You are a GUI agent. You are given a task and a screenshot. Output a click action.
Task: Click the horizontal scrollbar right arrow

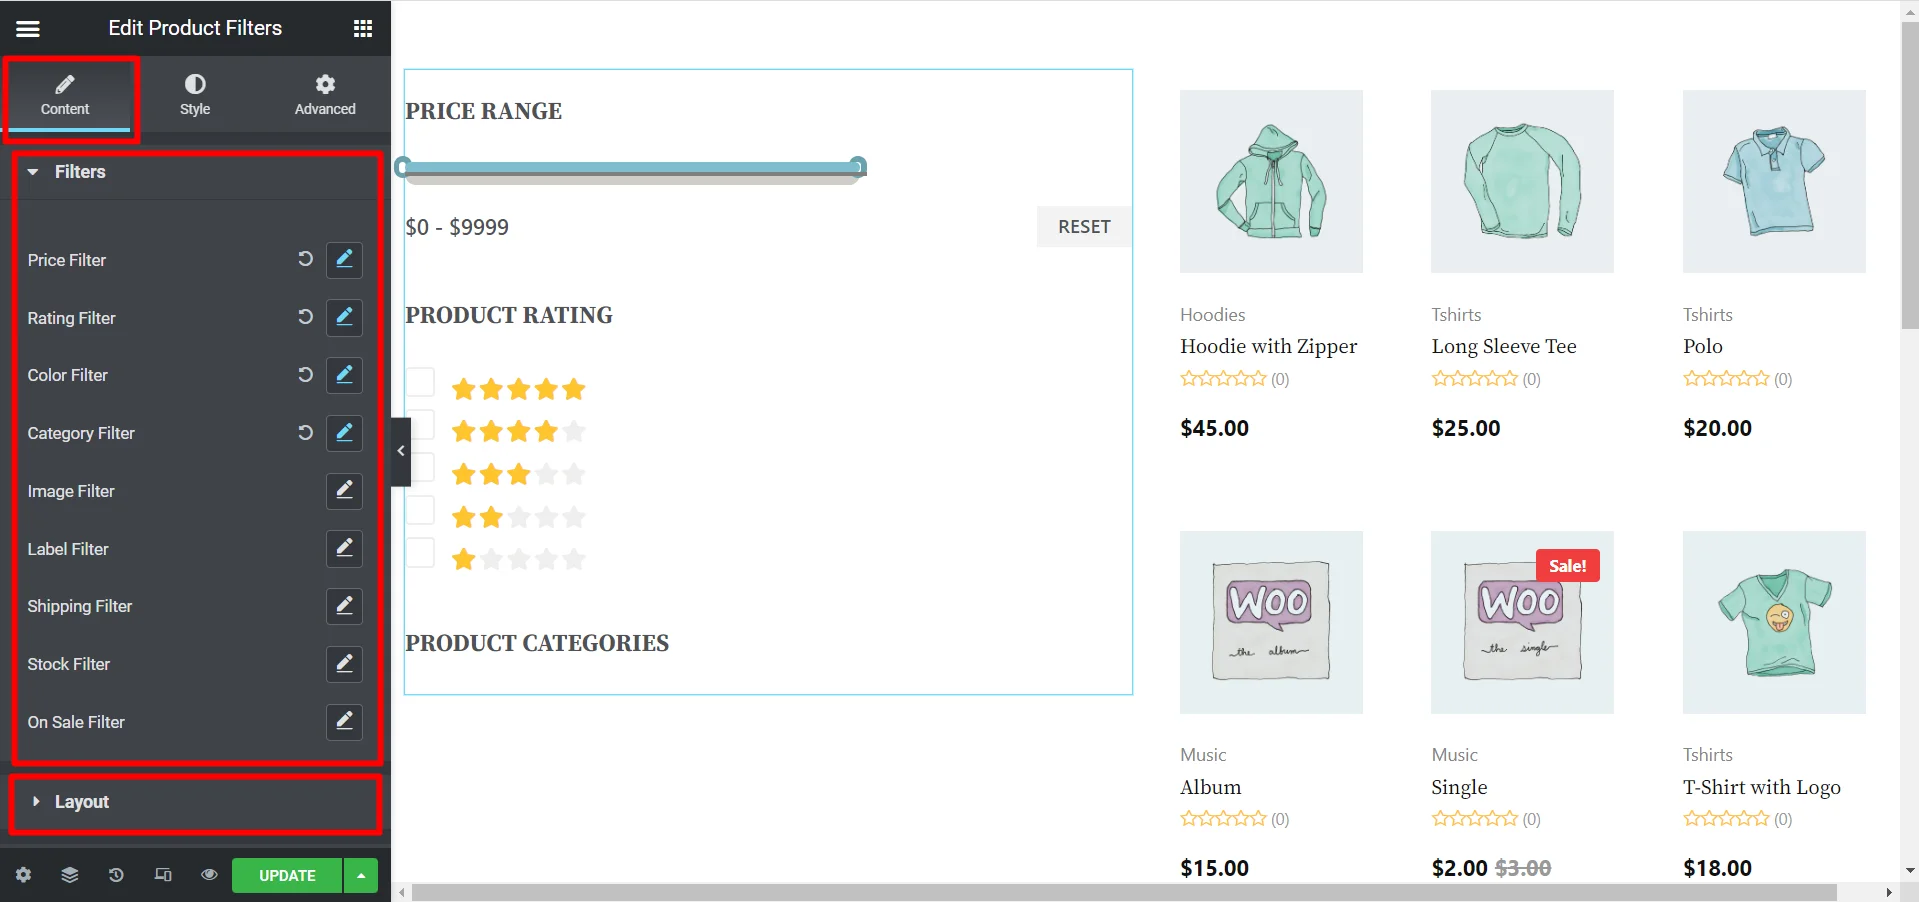(x=1889, y=893)
